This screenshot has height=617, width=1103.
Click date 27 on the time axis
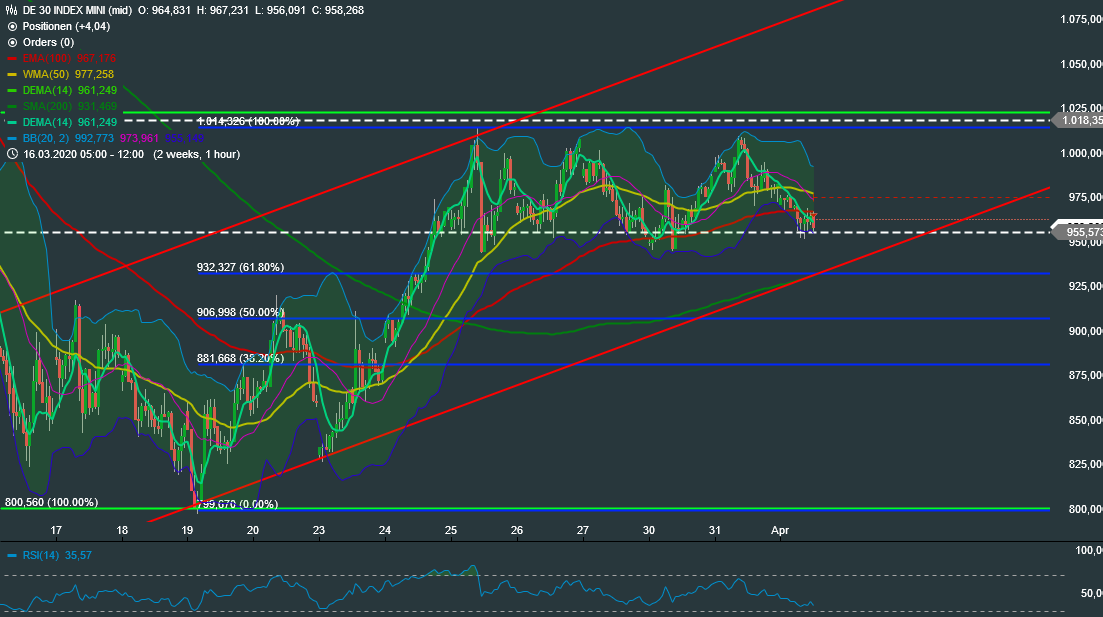point(582,530)
